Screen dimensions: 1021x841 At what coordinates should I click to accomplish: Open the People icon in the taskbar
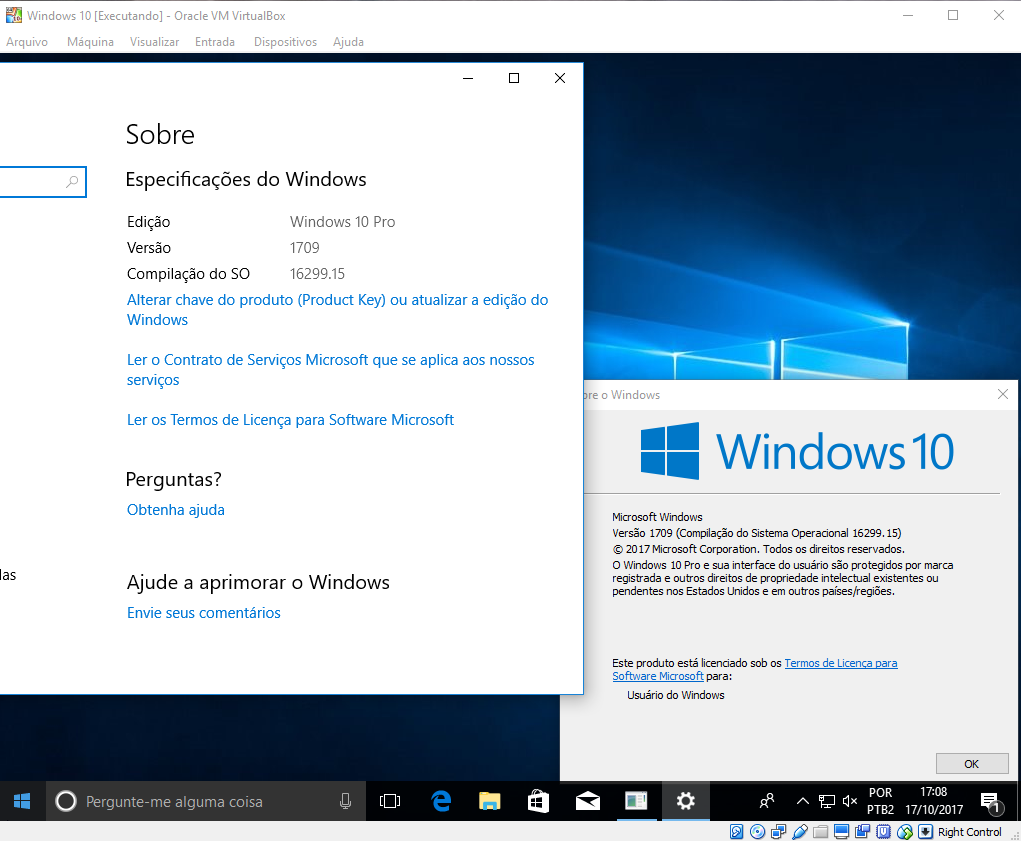coord(767,801)
